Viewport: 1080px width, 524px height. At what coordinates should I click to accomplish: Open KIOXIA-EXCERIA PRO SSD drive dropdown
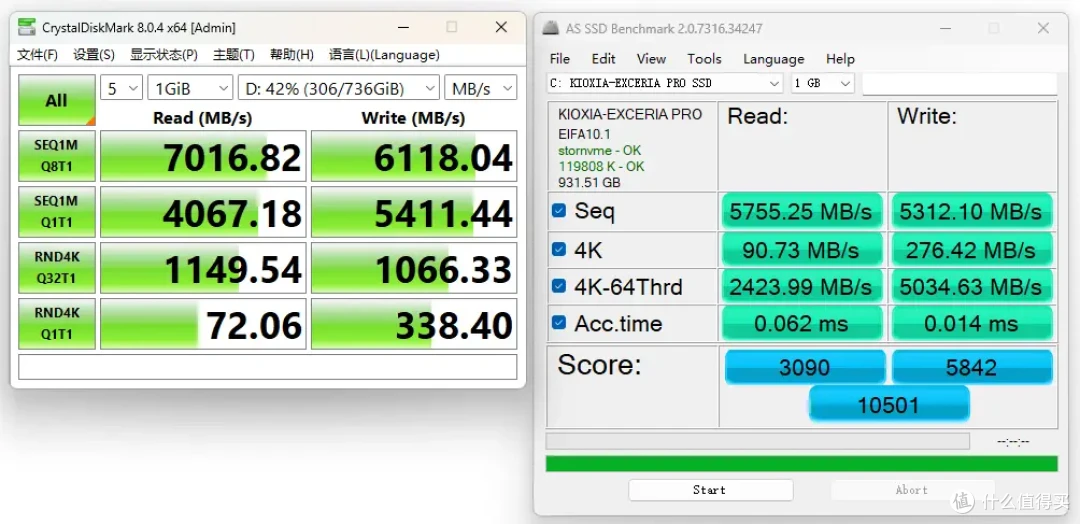665,83
